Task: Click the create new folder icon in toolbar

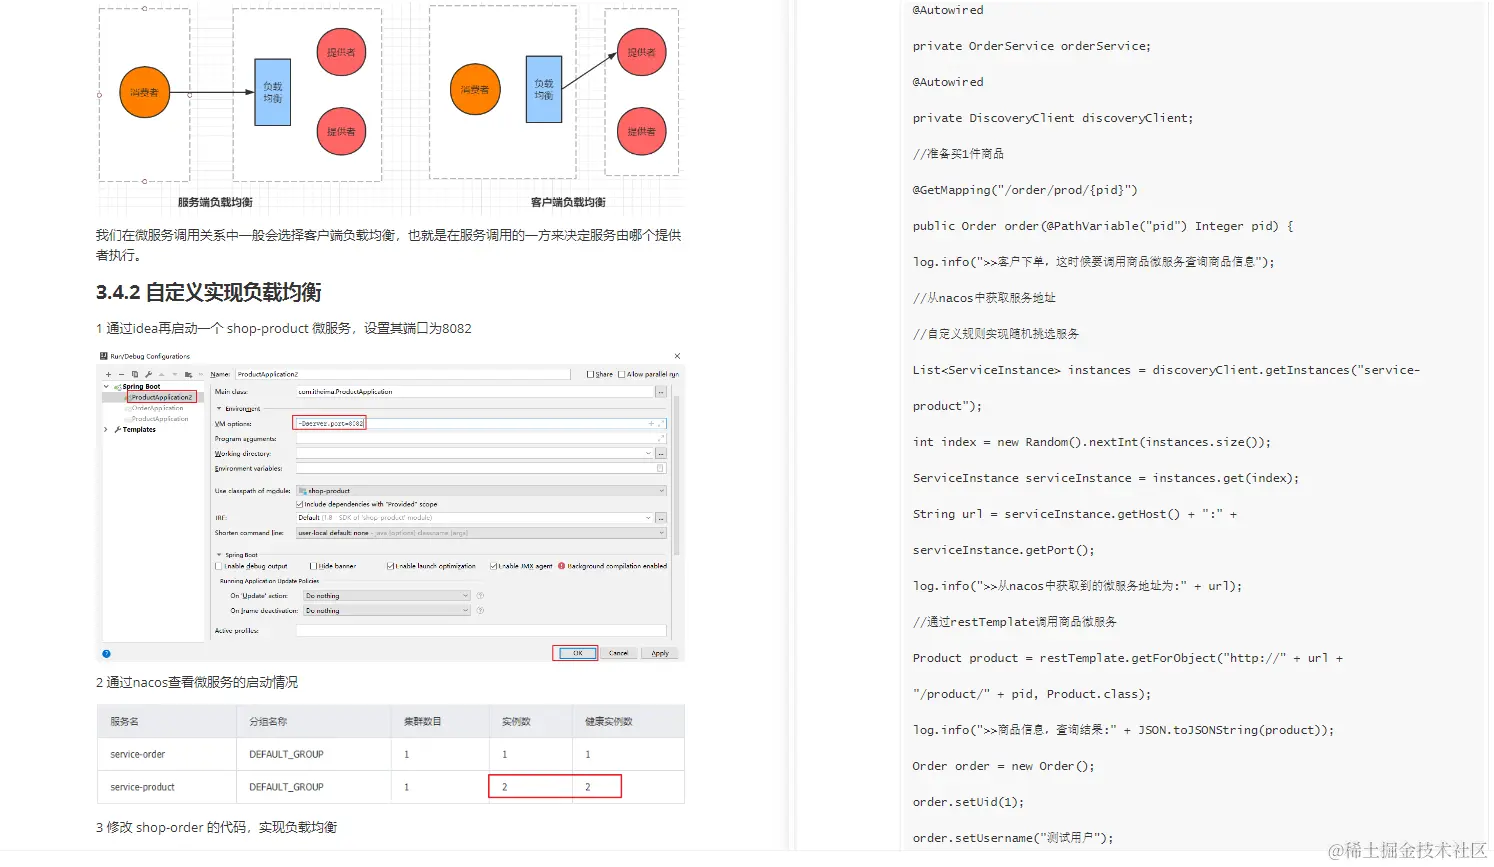Action: click(x=188, y=374)
